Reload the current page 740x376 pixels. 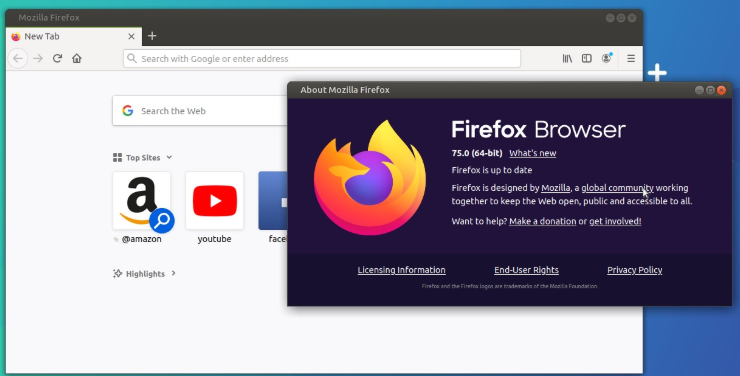click(x=58, y=58)
